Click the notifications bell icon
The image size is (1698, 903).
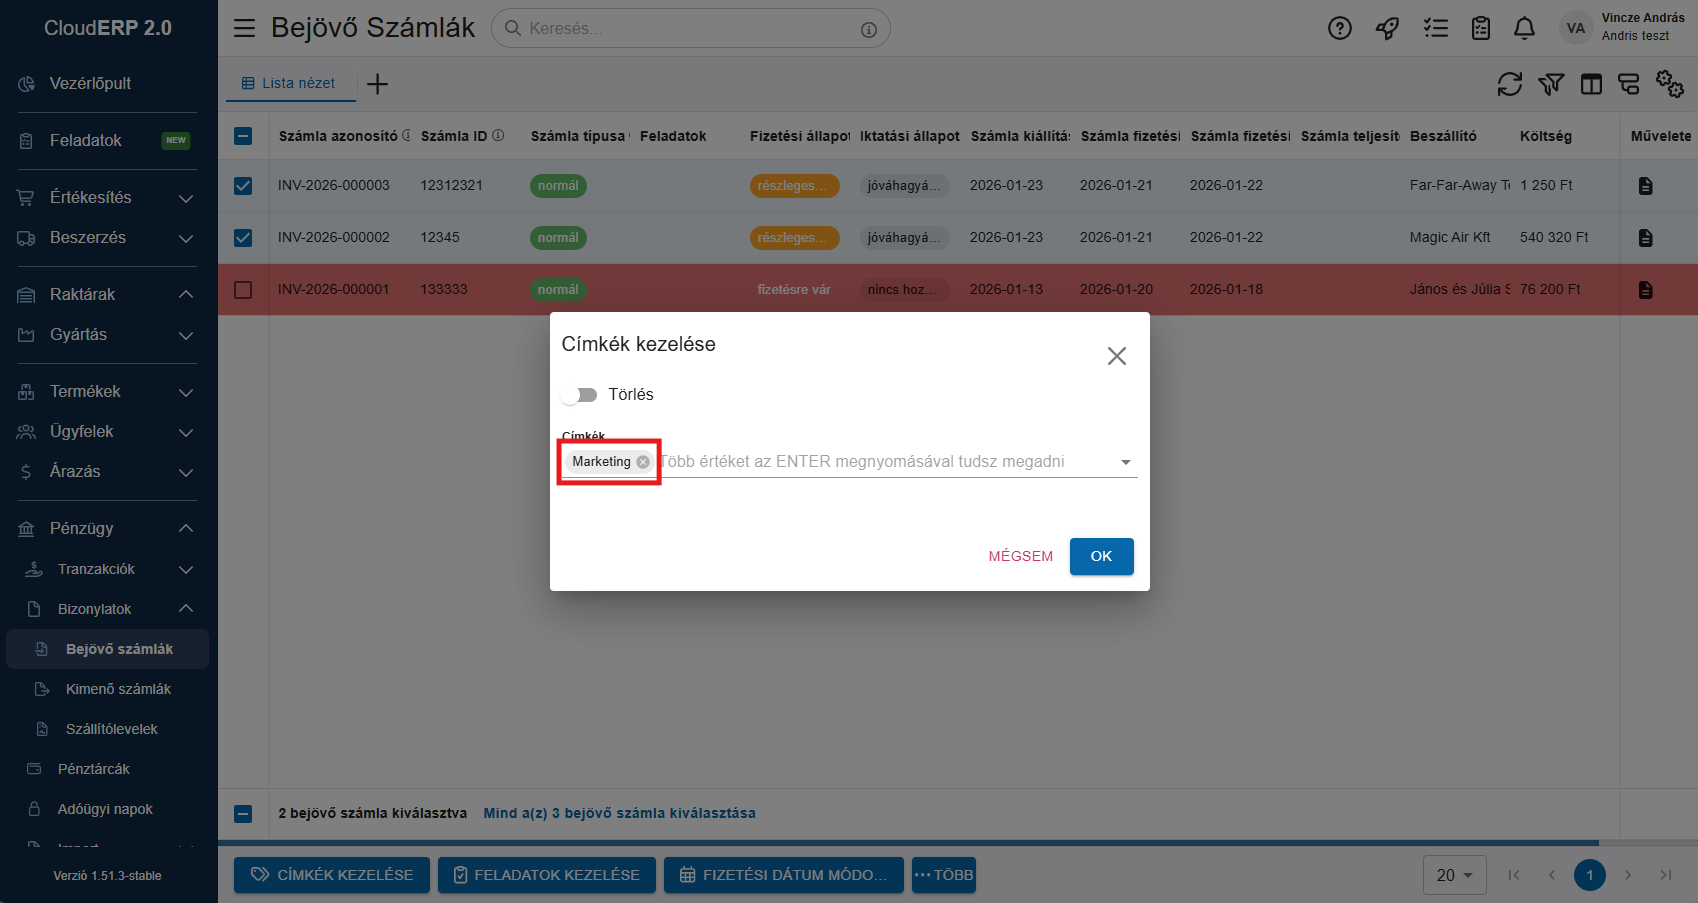(x=1524, y=28)
